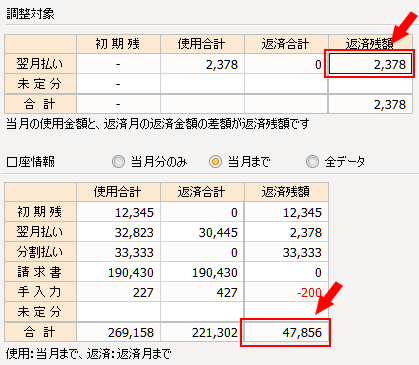The image size is (419, 365).
Task: Choose the 全データ radio button
Action: pyautogui.click(x=312, y=162)
